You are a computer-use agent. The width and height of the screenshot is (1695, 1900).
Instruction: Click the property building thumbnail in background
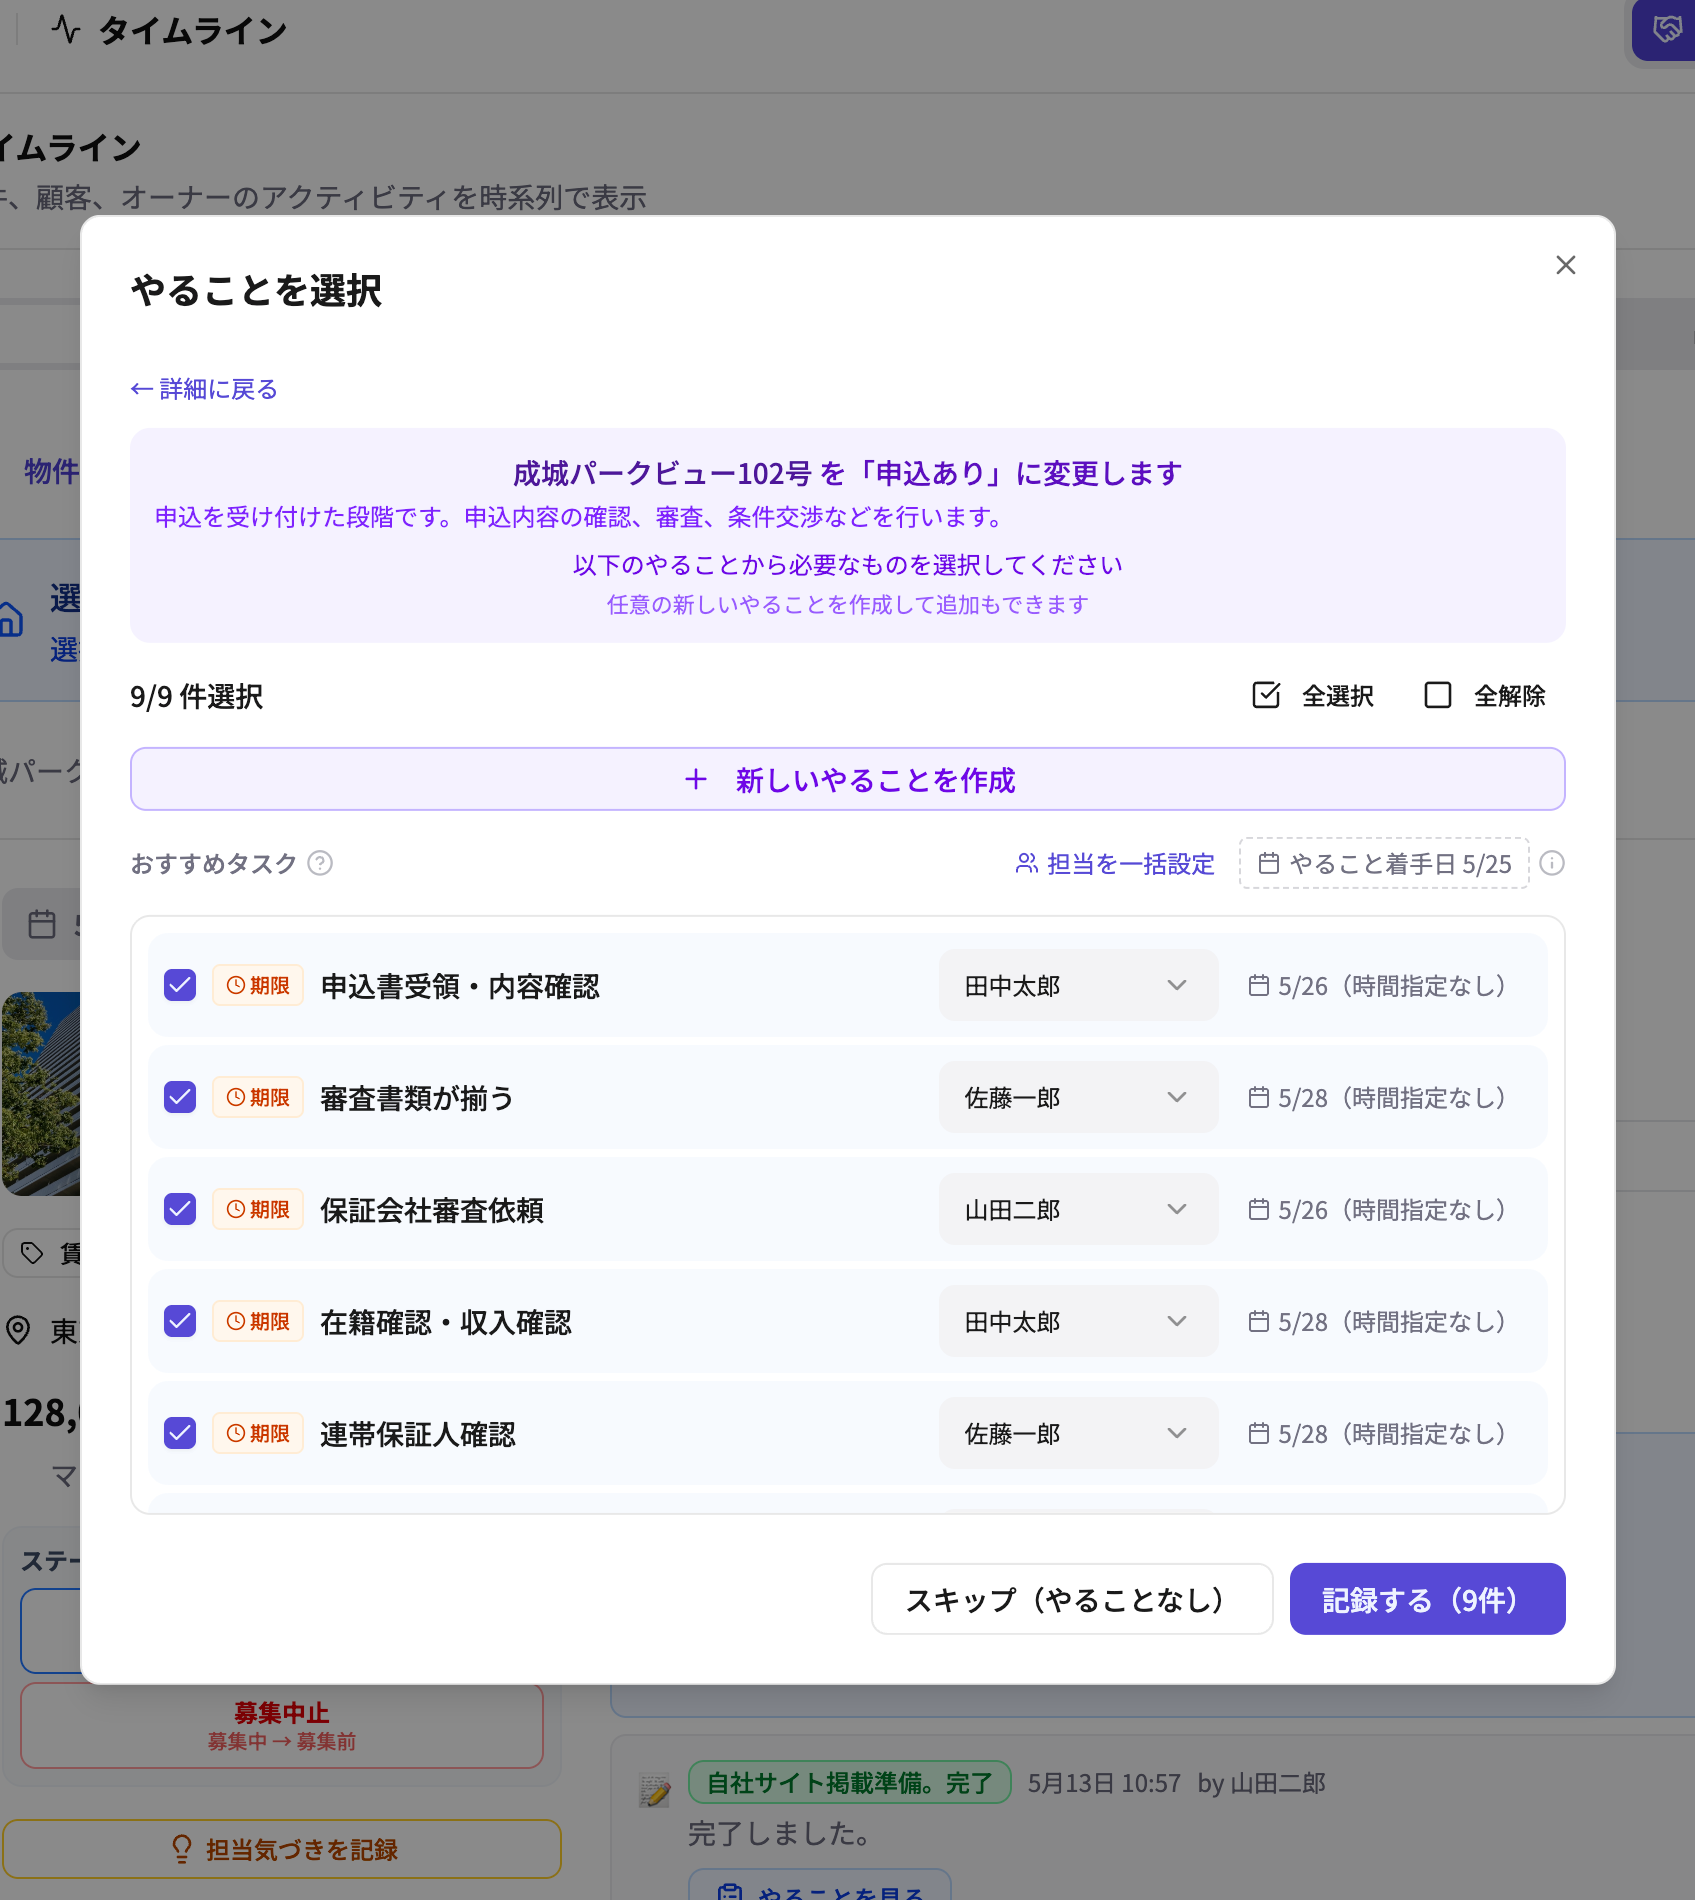41,1094
